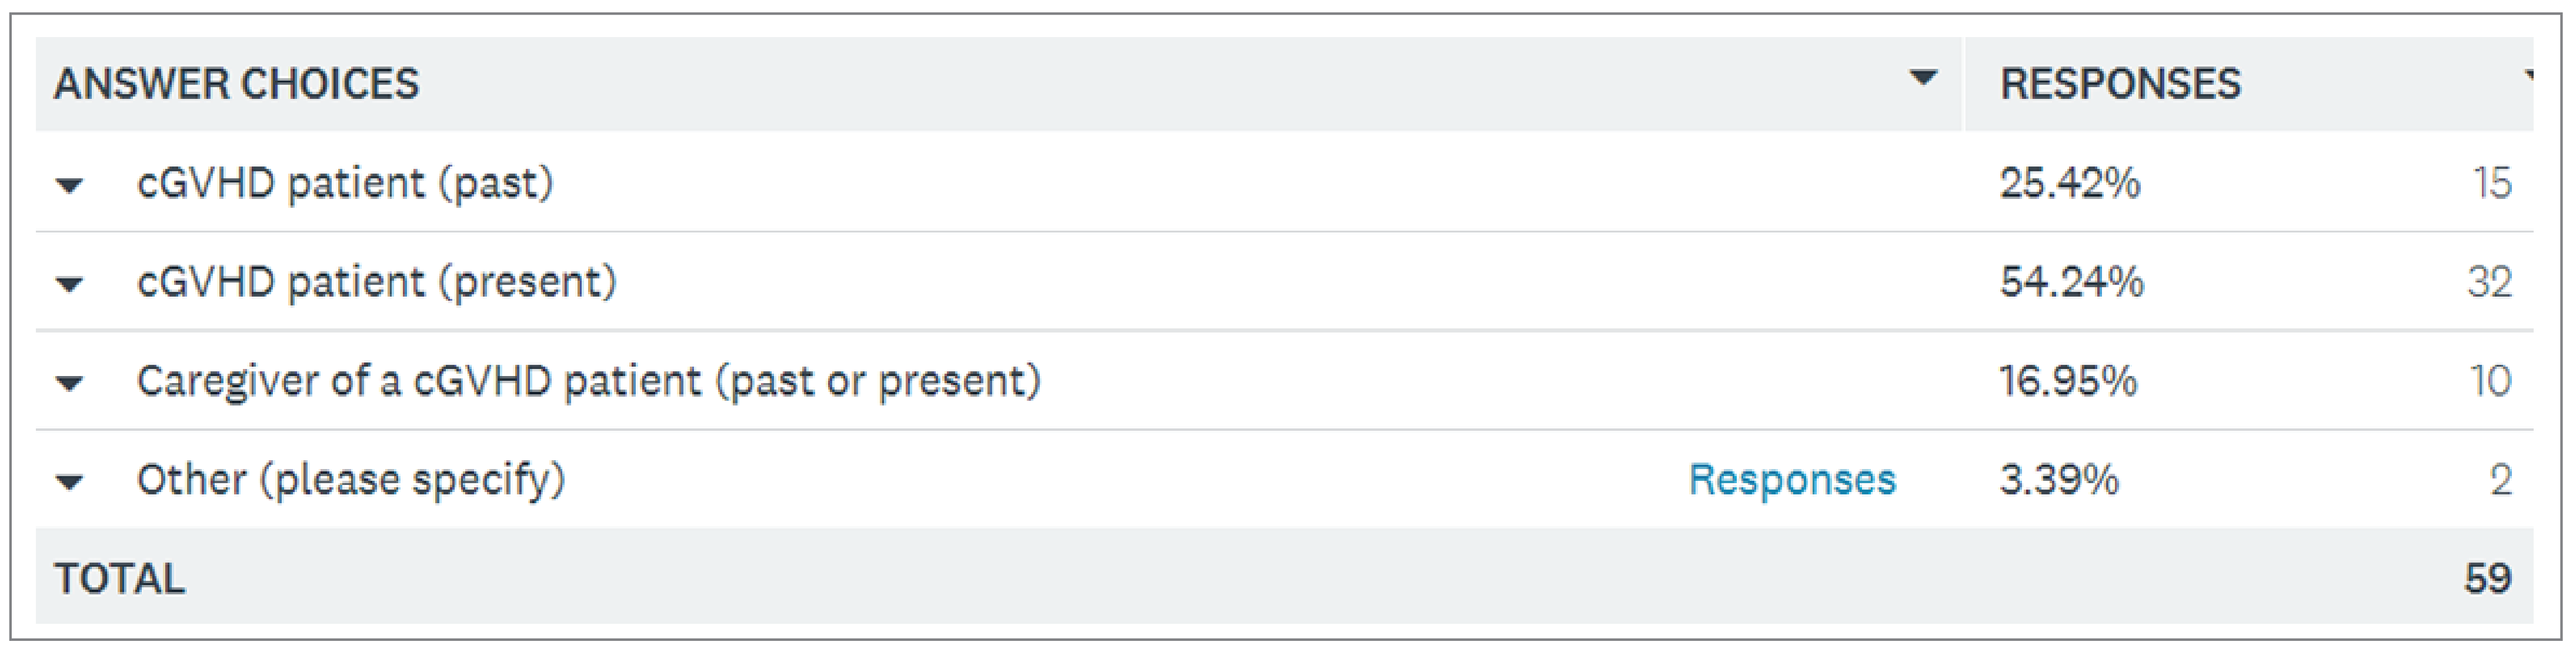Image resolution: width=2576 pixels, height=655 pixels.
Task: Click the 54.24% response percentage
Action: click(2071, 283)
